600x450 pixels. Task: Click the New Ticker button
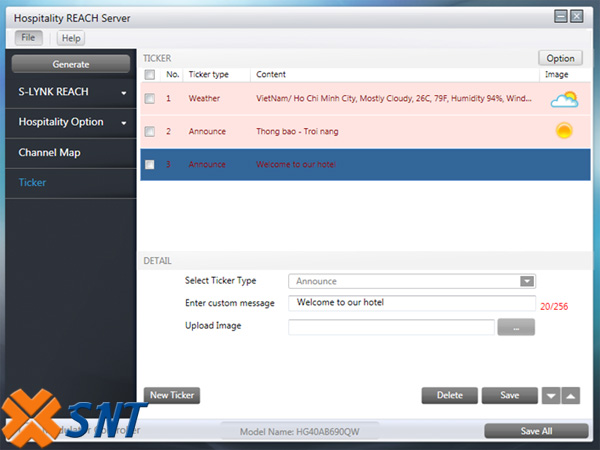[172, 395]
